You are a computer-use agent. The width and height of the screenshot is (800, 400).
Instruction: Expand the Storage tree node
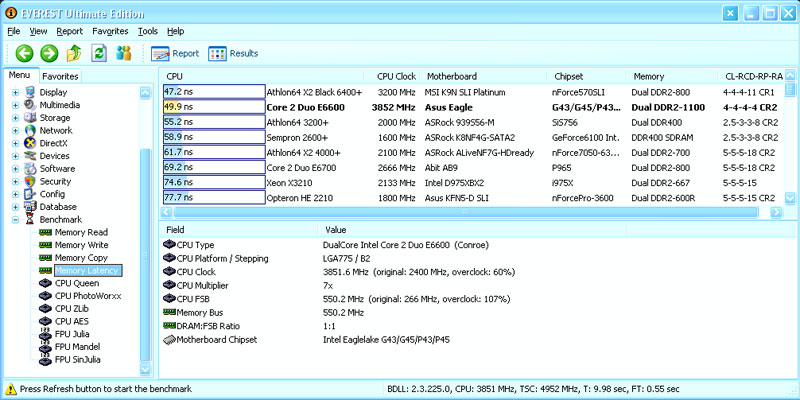15,118
